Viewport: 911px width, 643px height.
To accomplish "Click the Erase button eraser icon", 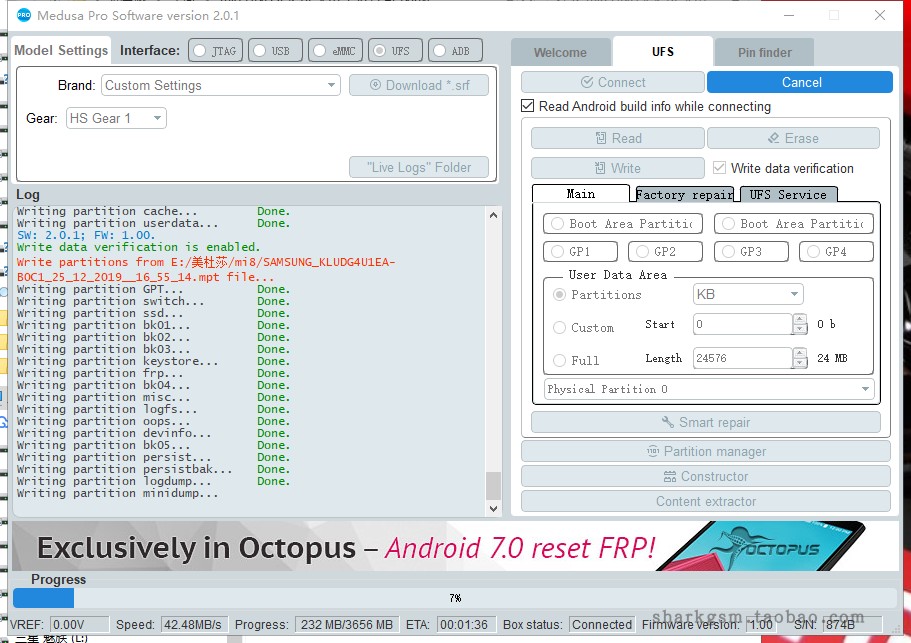I will (x=773, y=138).
